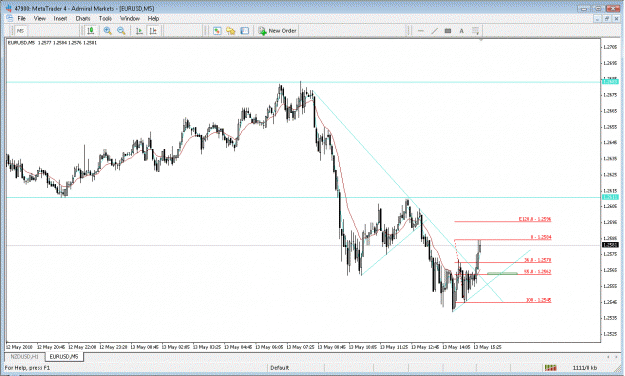Open the Charts menu
Viewport: 625px width, 376px height.
(x=83, y=18)
